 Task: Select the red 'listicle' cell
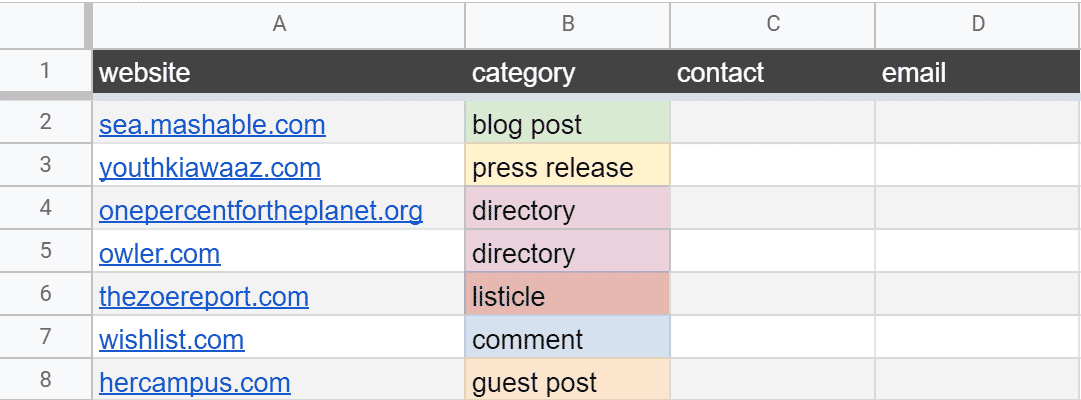click(567, 297)
